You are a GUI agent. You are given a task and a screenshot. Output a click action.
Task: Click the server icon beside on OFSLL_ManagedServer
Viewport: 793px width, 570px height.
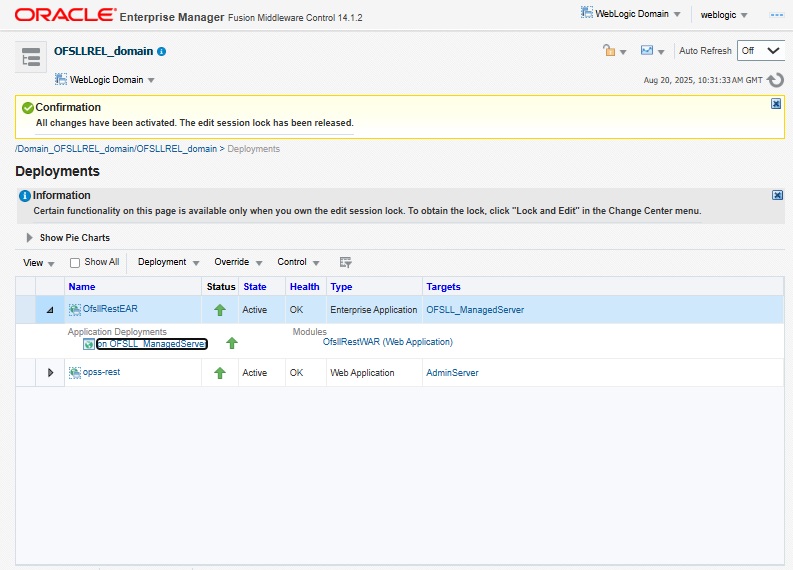click(89, 344)
